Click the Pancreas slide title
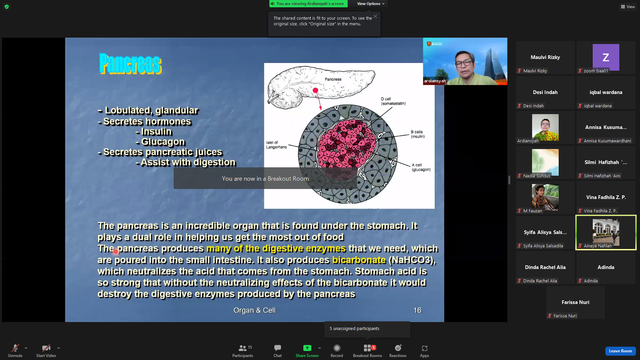Screen dimensions: 640x360 pyautogui.click(x=131, y=64)
